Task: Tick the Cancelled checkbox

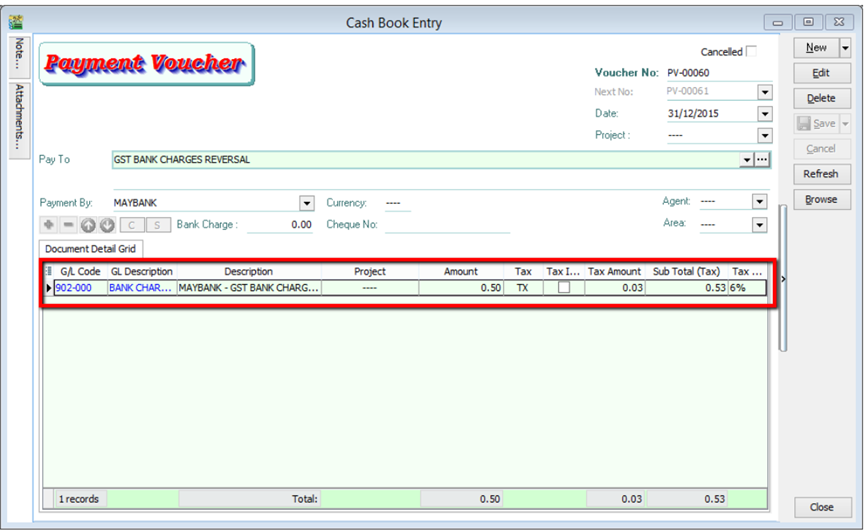Action: click(x=752, y=51)
